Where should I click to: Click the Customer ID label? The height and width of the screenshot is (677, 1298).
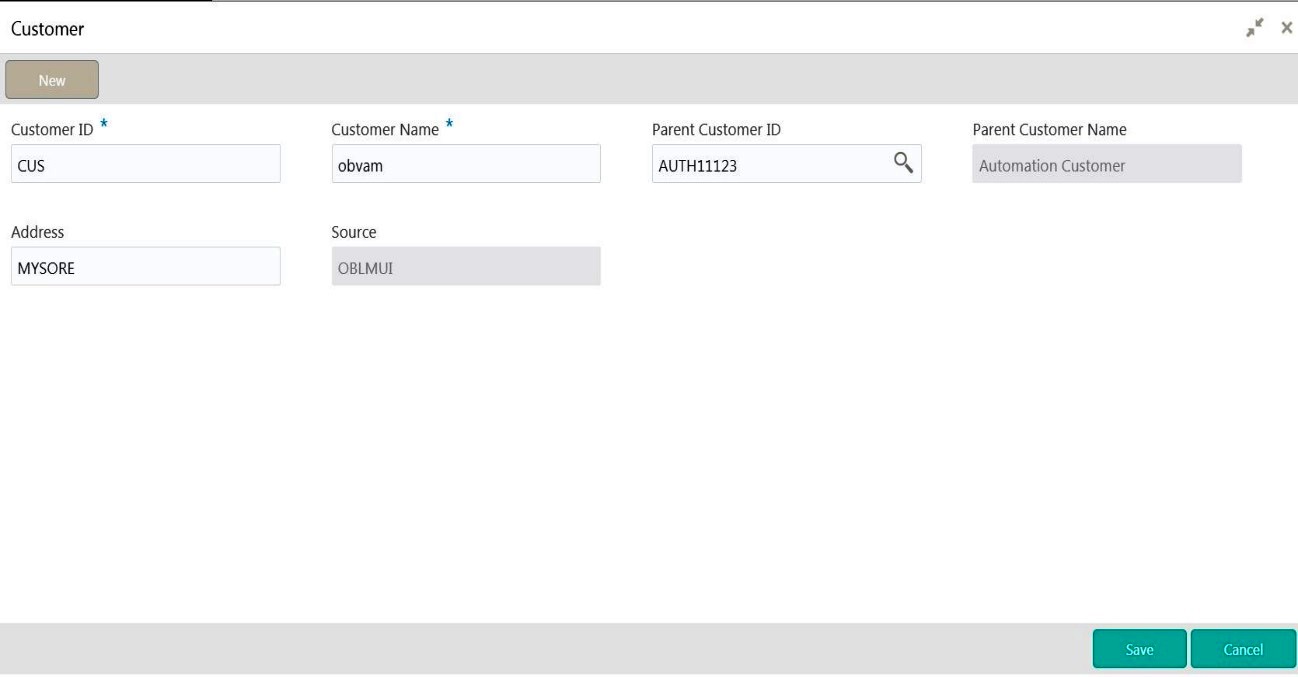52,130
